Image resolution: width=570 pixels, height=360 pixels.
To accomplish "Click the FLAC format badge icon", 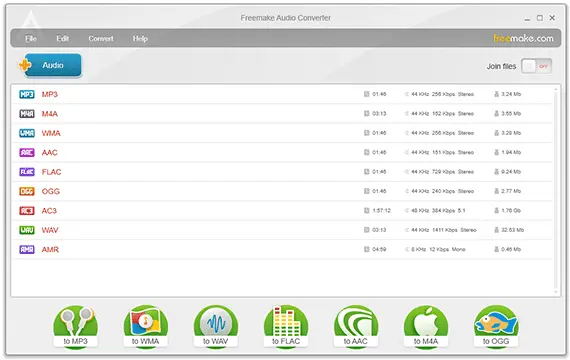I will coord(27,172).
